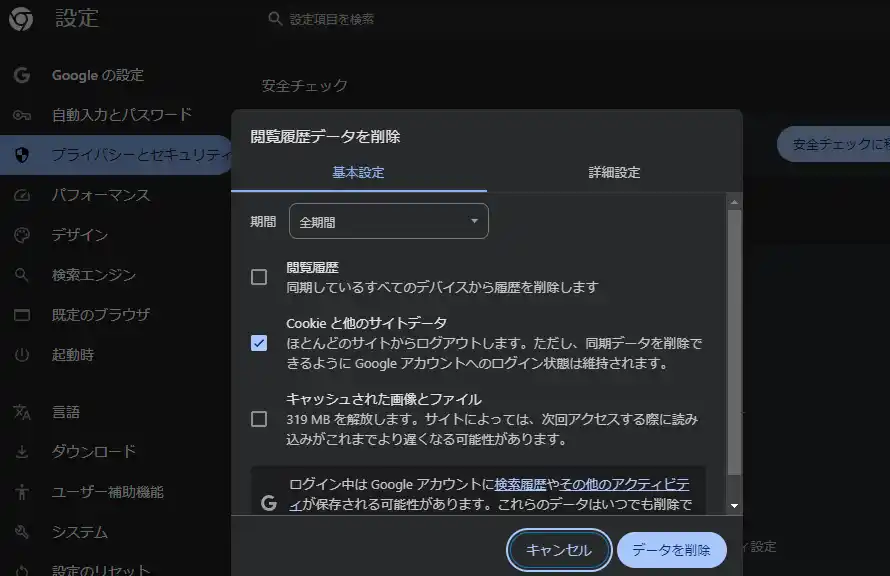Click the キャンセル button
The image size is (890, 576).
click(559, 550)
